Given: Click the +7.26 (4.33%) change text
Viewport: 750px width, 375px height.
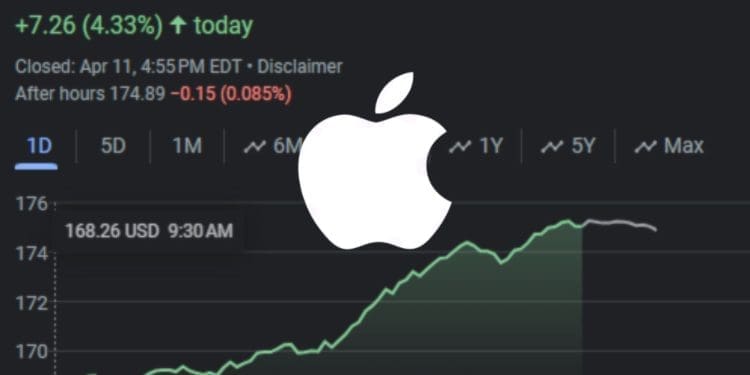Looking at the screenshot, I should (89, 25).
